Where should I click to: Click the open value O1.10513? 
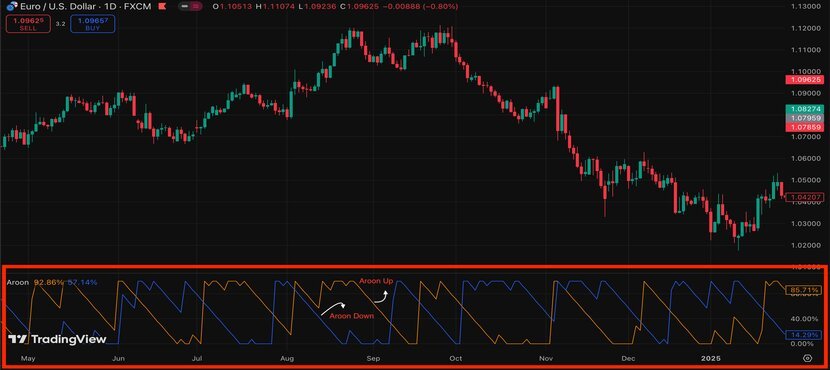[x=232, y=6]
